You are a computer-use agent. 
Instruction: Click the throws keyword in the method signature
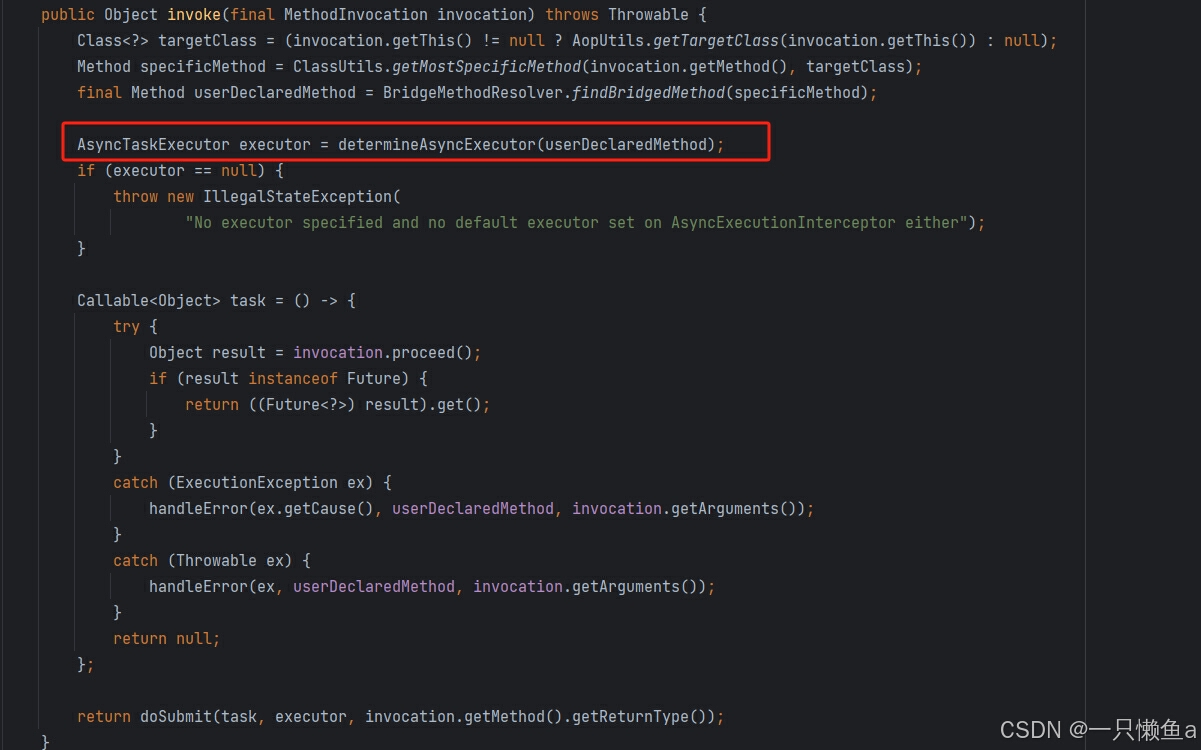click(x=572, y=14)
